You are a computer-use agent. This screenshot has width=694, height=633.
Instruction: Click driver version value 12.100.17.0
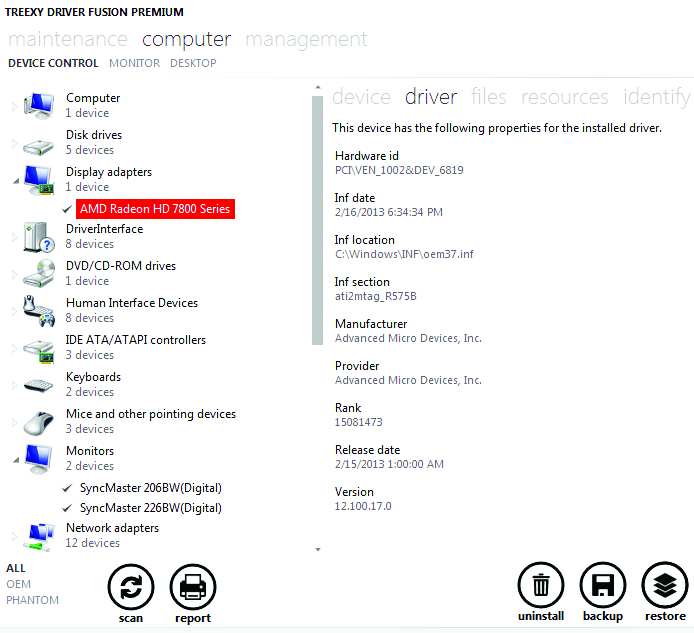click(363, 506)
